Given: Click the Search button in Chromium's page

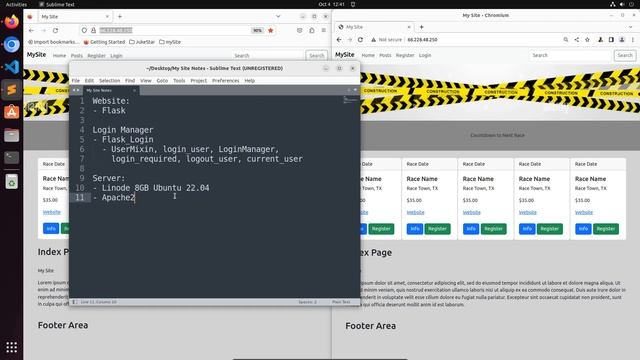Looking at the screenshot, I should click(624, 55).
